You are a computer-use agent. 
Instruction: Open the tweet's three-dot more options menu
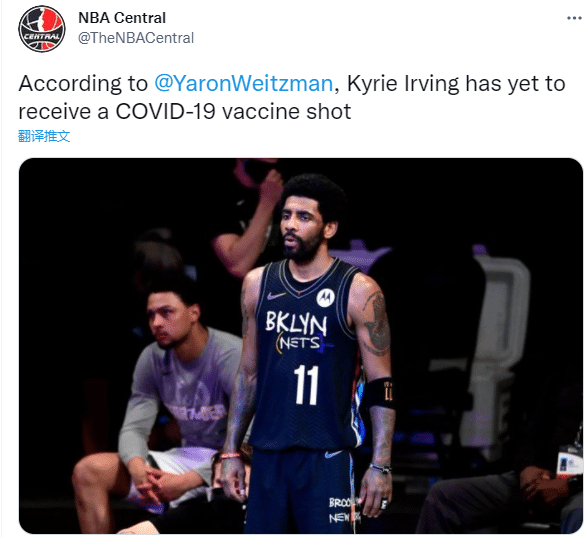pos(574,18)
